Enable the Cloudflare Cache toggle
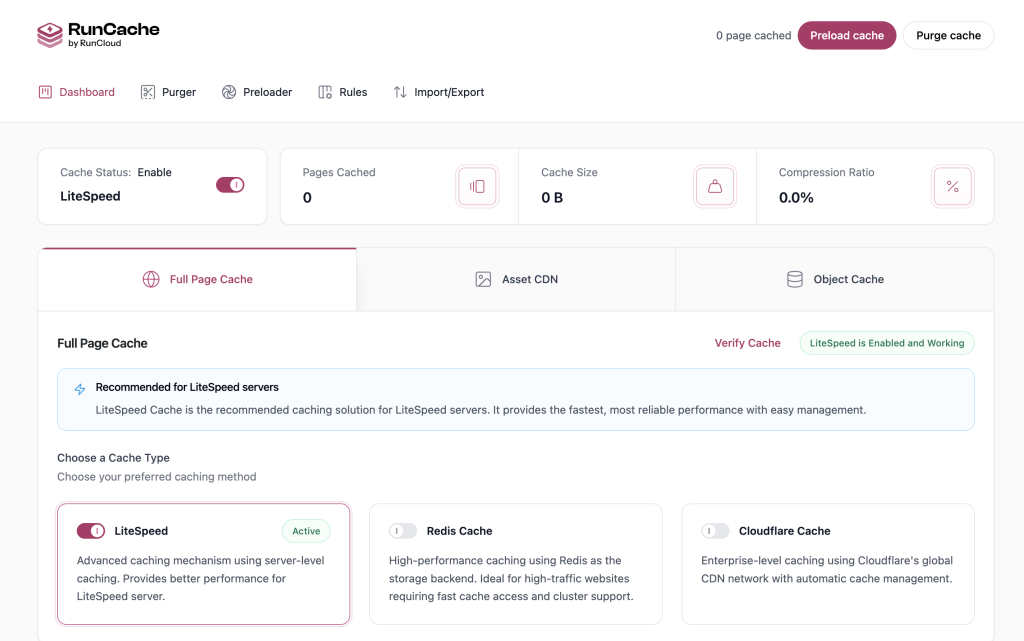 tap(715, 531)
